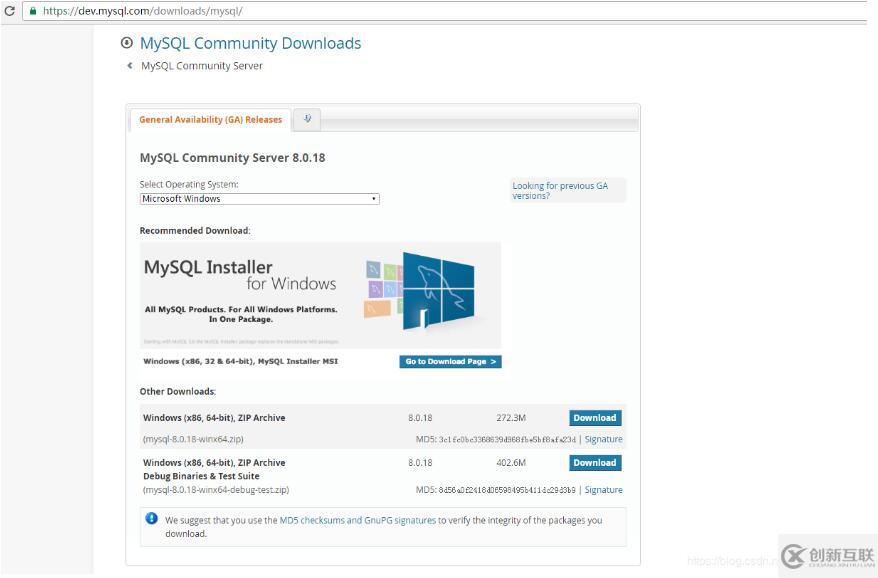This screenshot has height=578, width=878.
Task: Click the Microsoft Windows combo box arrow
Action: pos(371,198)
